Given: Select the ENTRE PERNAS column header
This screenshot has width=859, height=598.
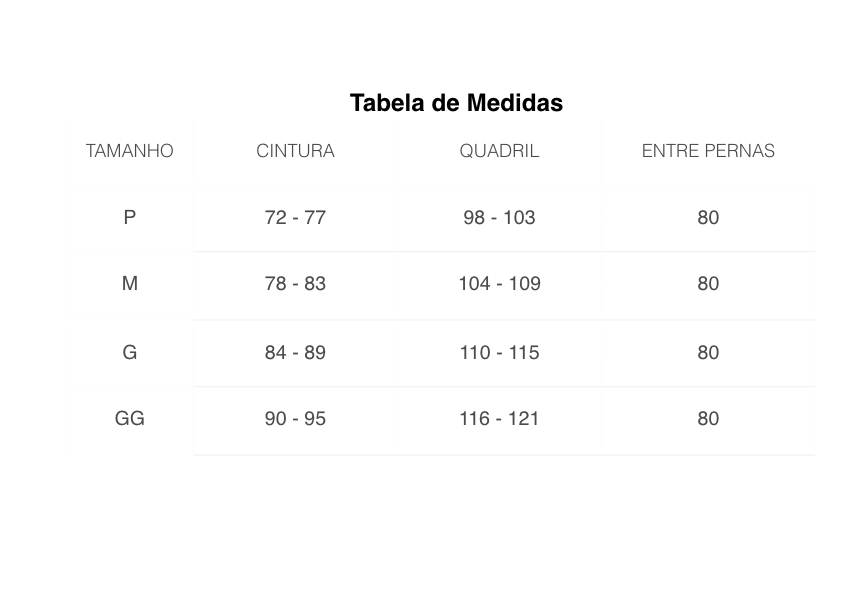Looking at the screenshot, I should pos(708,151).
